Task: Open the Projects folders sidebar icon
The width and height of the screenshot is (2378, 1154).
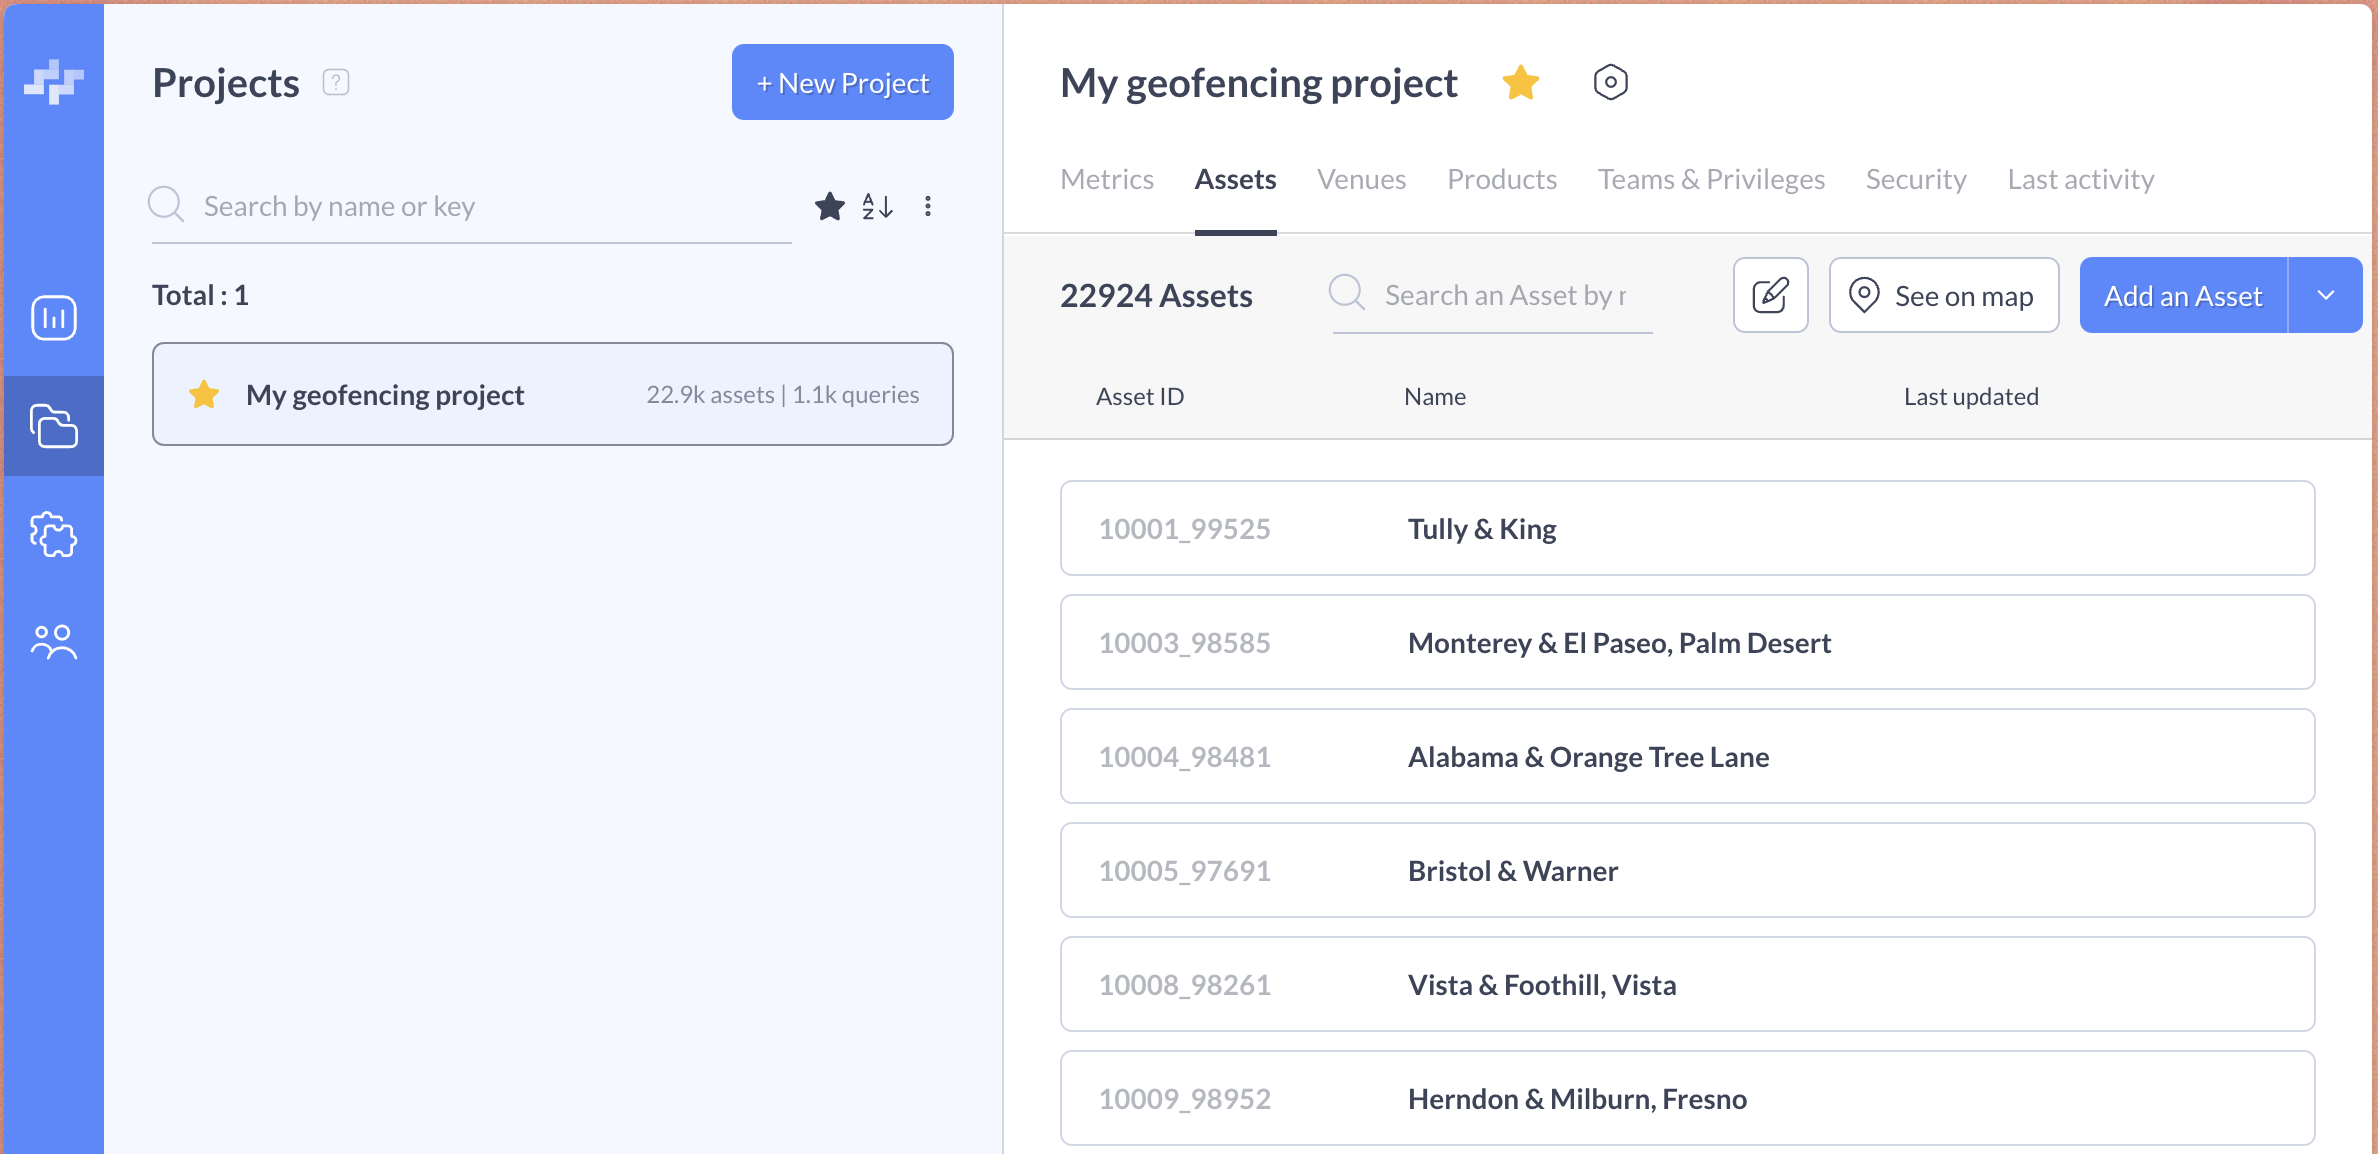Action: coord(54,426)
